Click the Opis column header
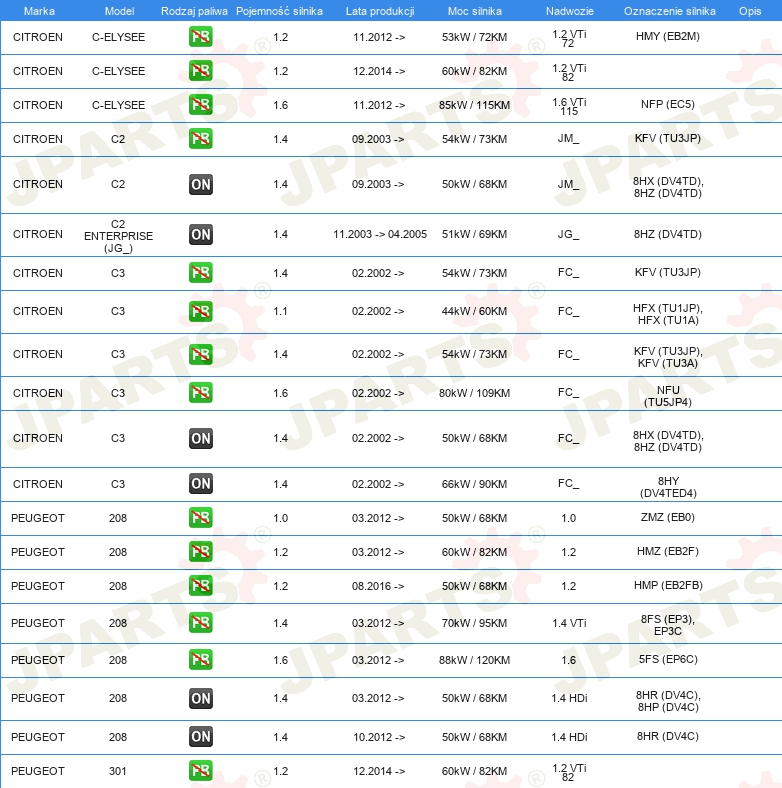The image size is (782, 788). point(749,11)
